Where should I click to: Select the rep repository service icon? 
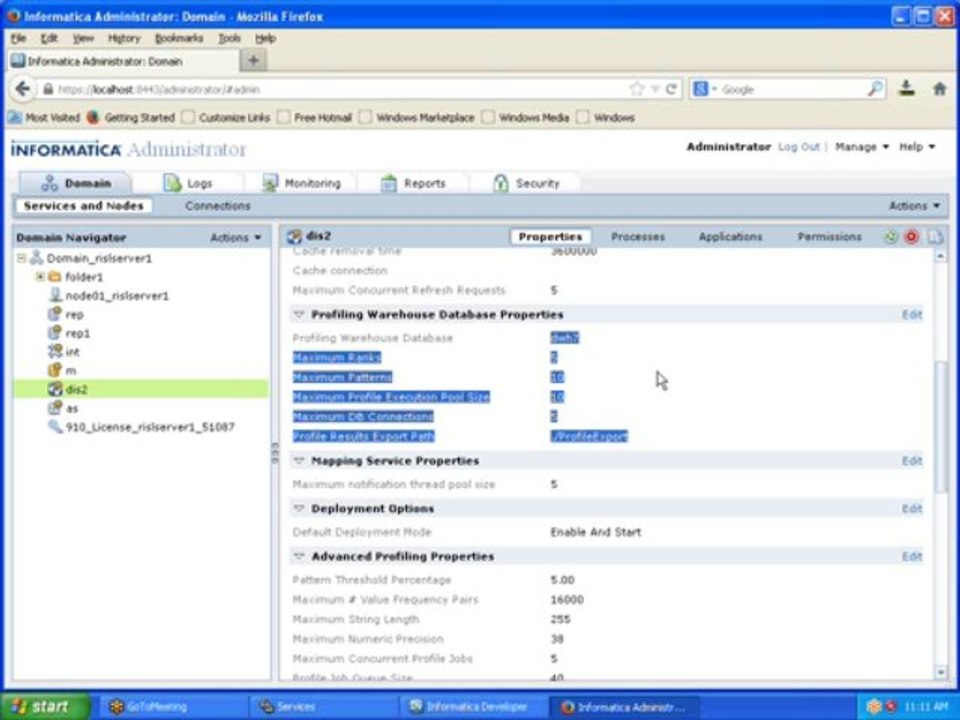(x=55, y=314)
